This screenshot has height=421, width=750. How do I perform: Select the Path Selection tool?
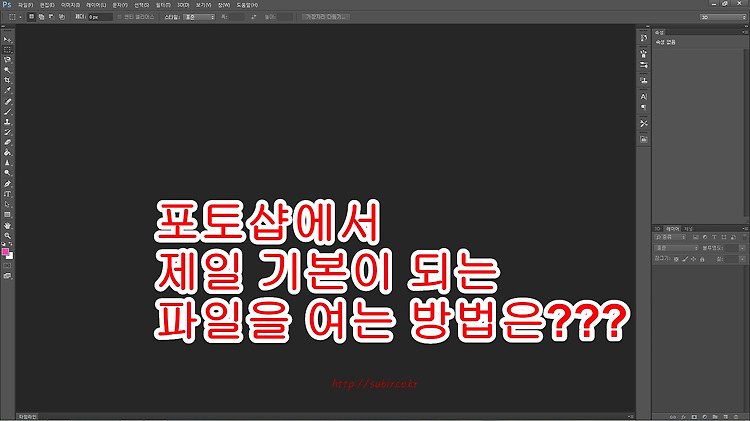(x=7, y=205)
